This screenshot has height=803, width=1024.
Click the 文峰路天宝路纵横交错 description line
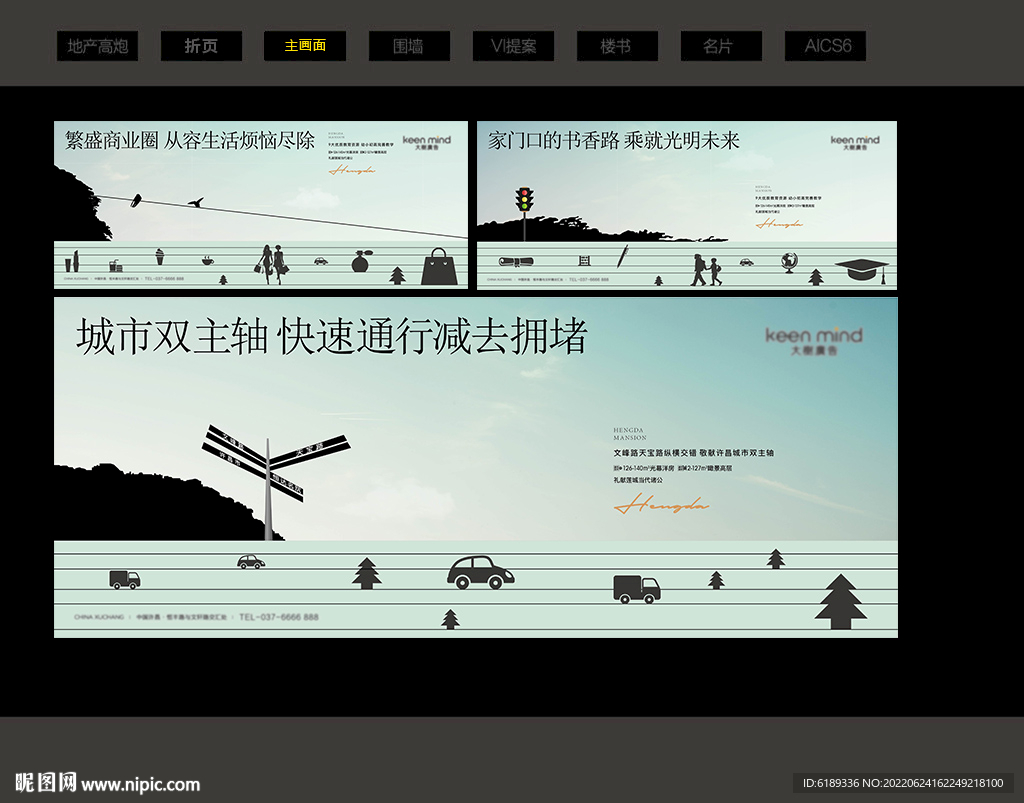[694, 452]
